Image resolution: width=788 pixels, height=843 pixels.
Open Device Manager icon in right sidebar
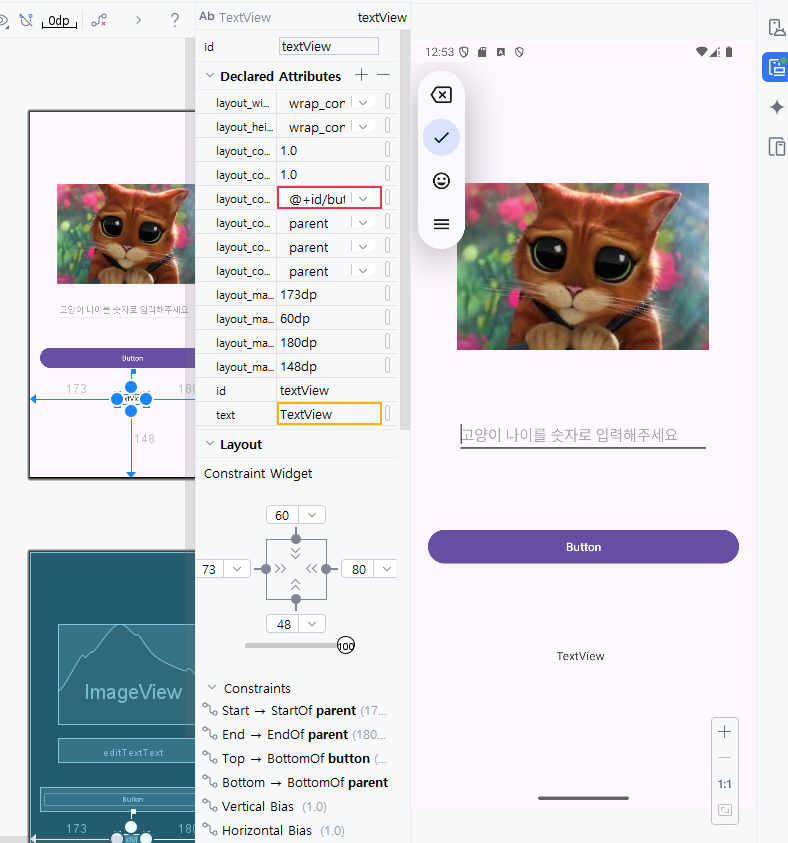click(777, 27)
